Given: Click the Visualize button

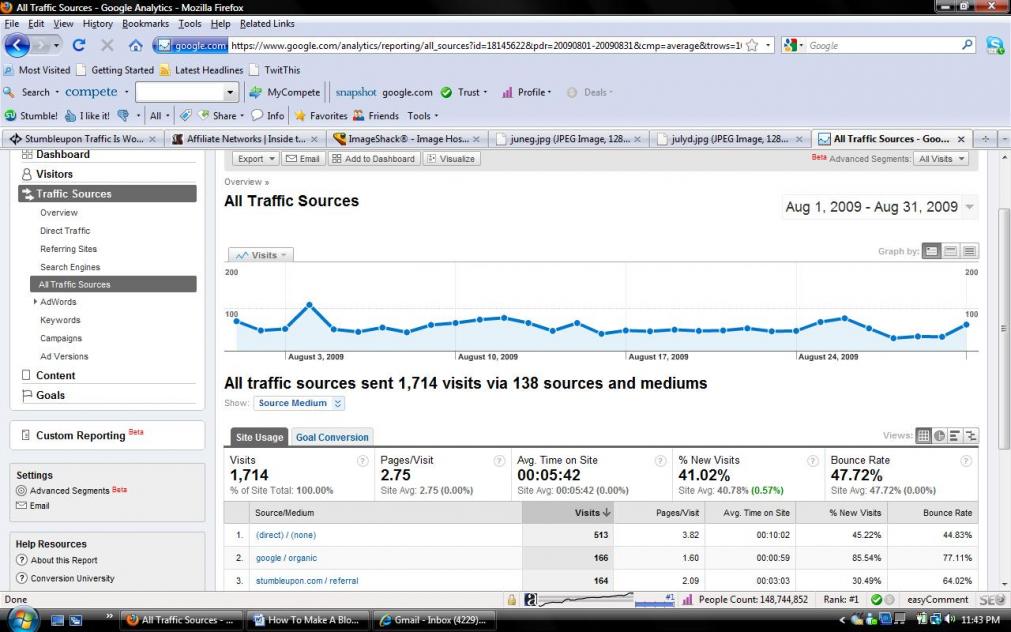Looking at the screenshot, I should tap(451, 159).
